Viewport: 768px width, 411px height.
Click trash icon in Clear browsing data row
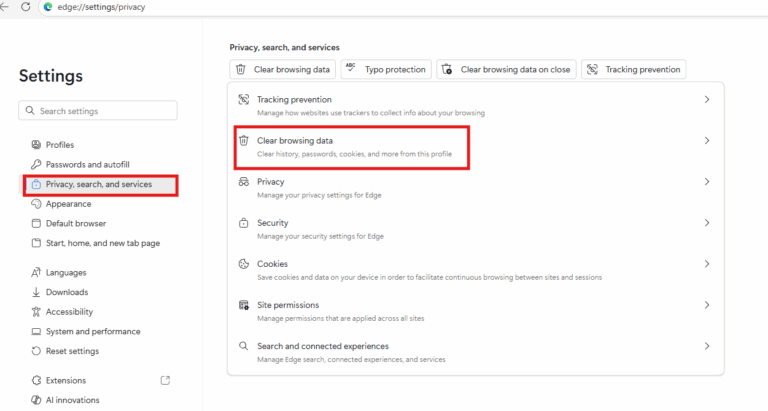(243, 141)
